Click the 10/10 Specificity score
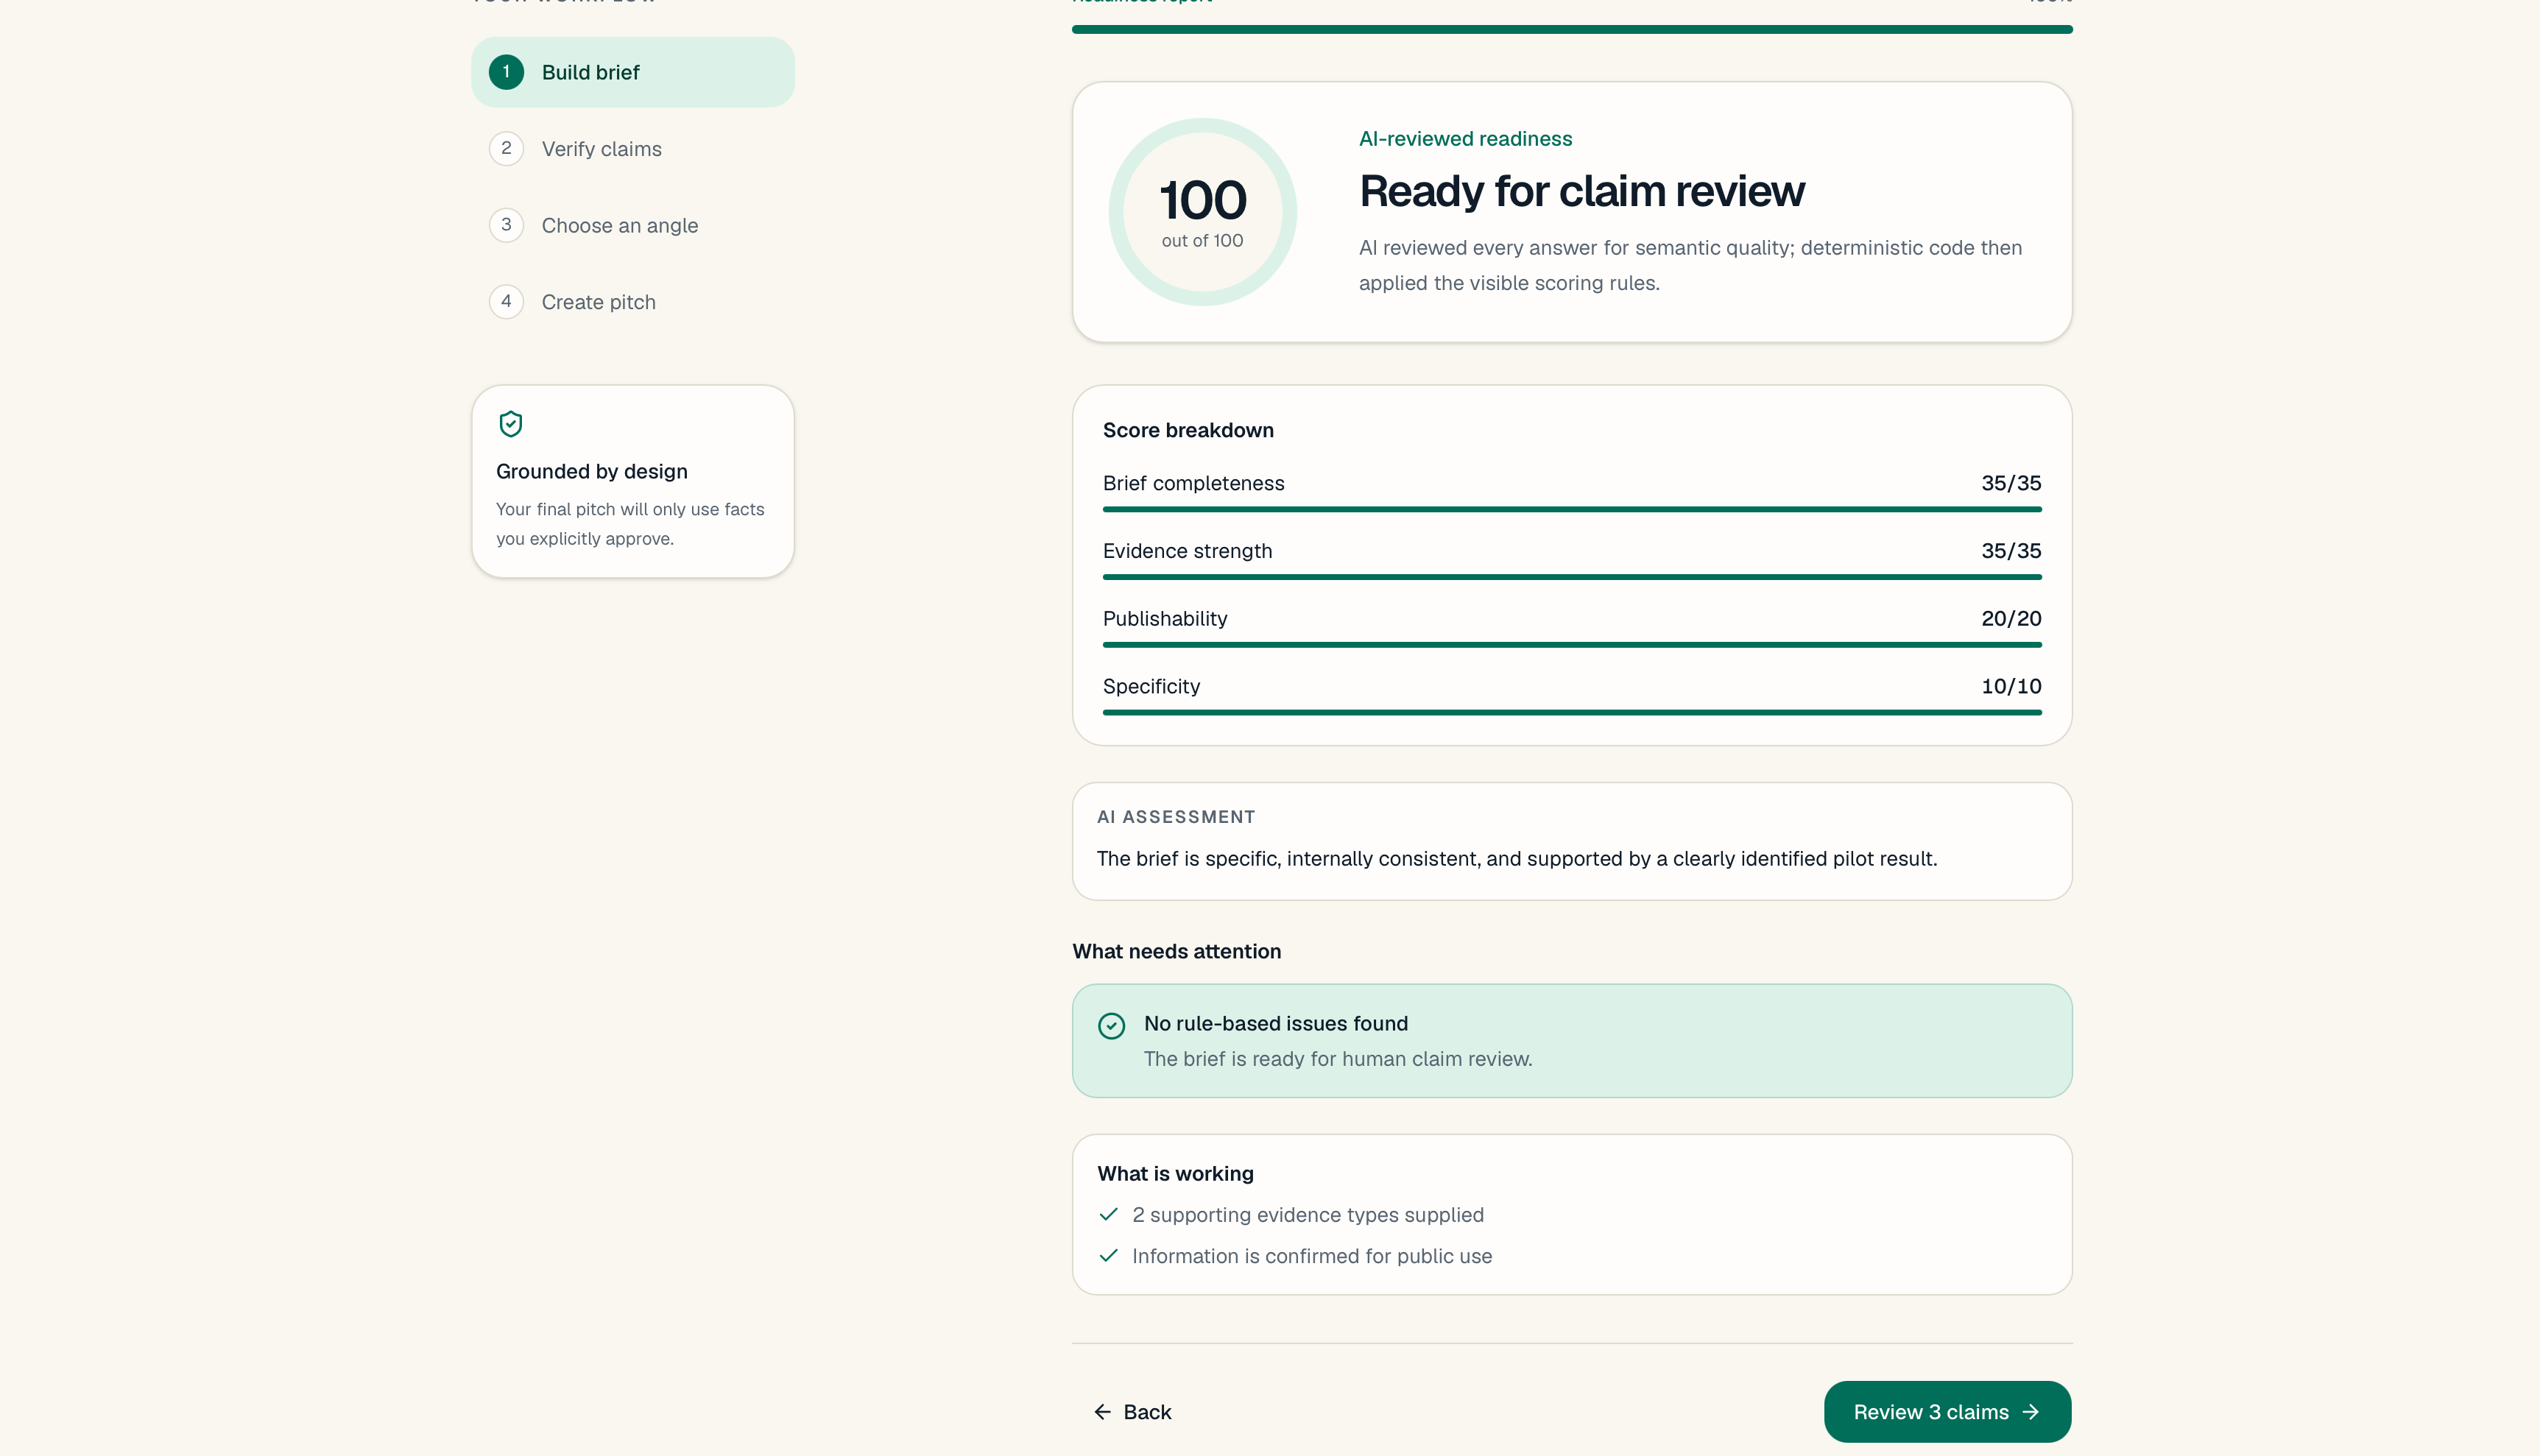This screenshot has height=1456, width=2540. 2011,686
